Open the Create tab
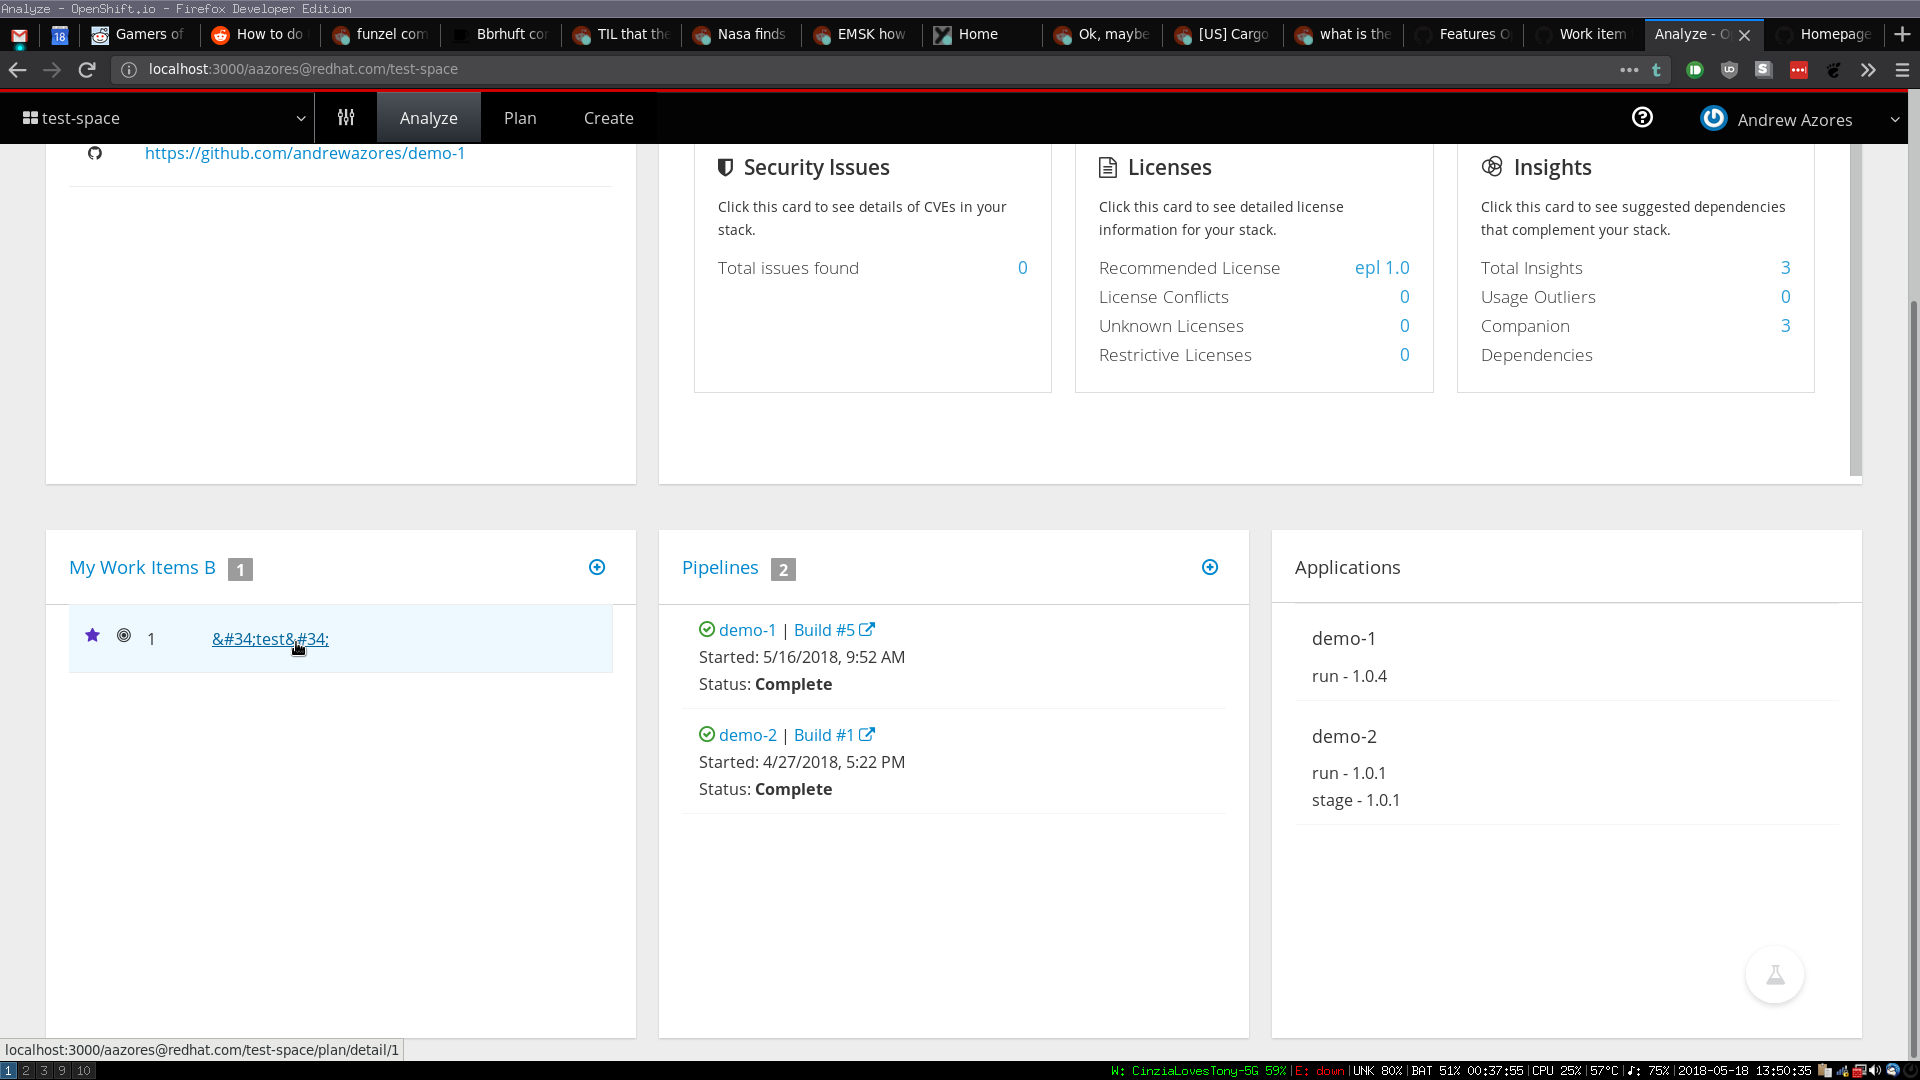1920x1080 pixels. (x=609, y=117)
